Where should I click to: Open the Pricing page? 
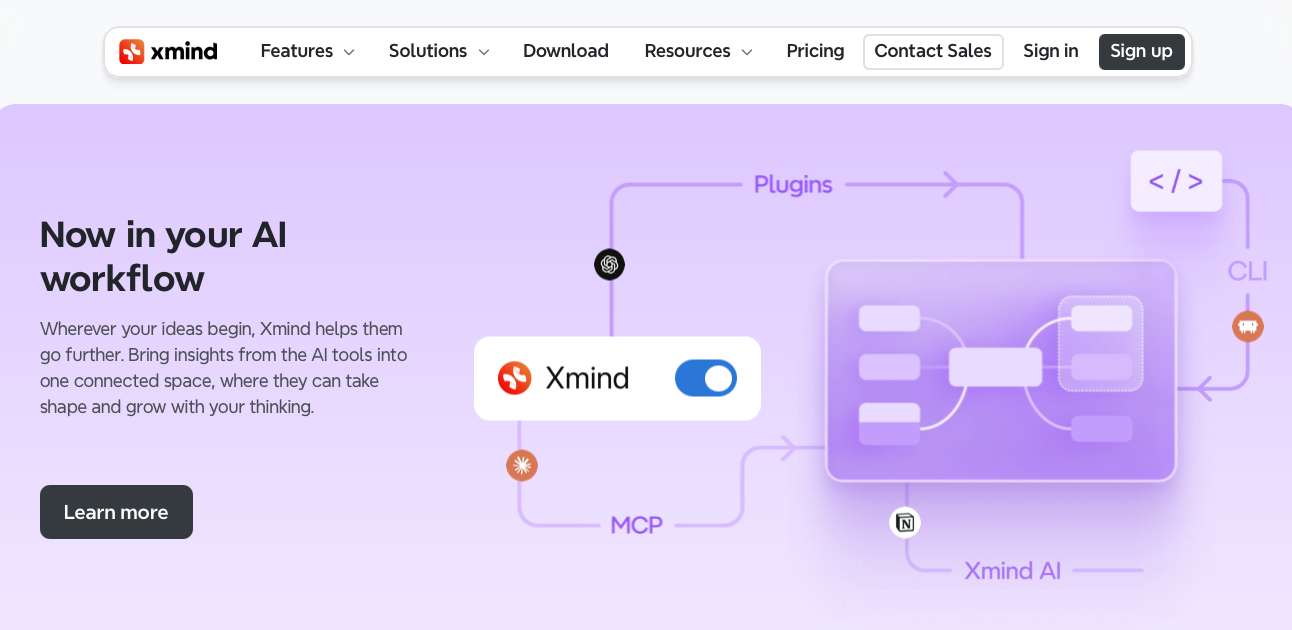pos(815,51)
